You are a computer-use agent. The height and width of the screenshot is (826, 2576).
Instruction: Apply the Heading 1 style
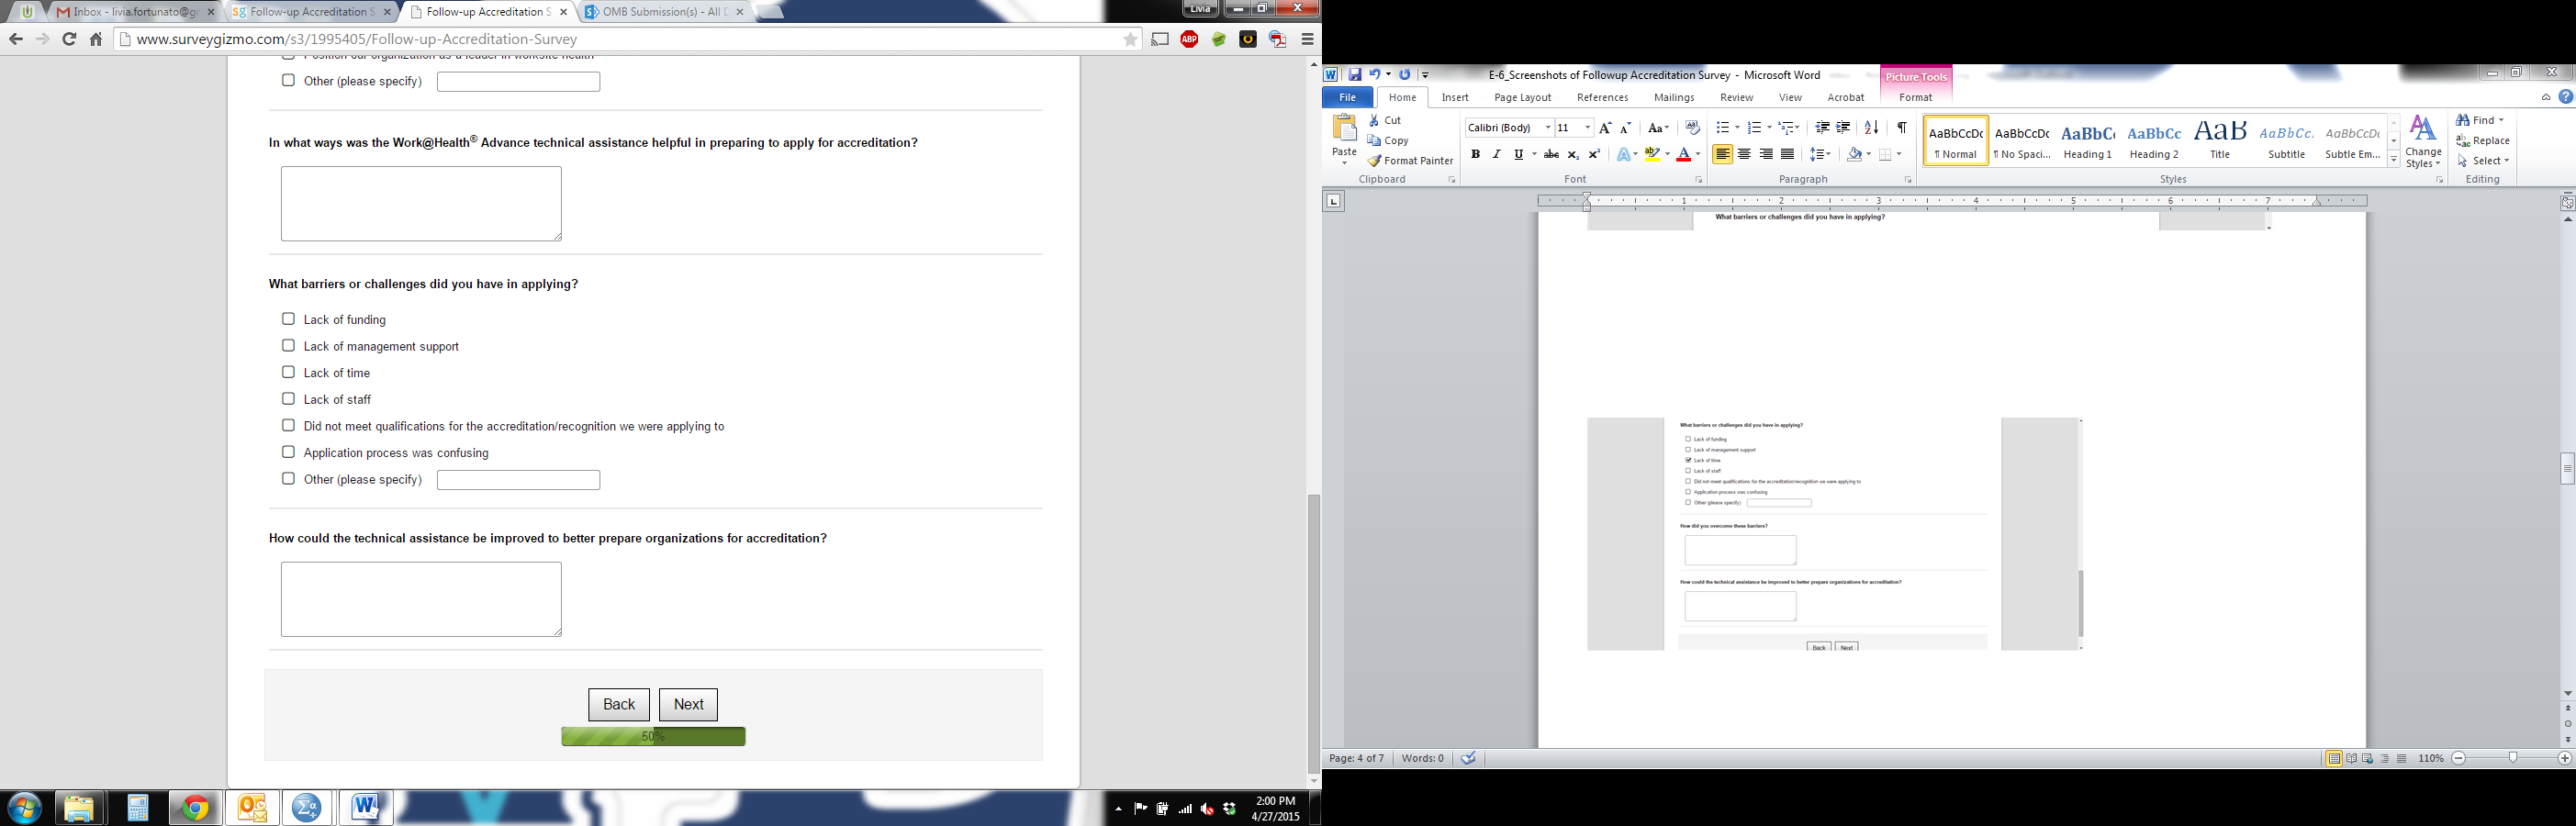pos(2087,140)
